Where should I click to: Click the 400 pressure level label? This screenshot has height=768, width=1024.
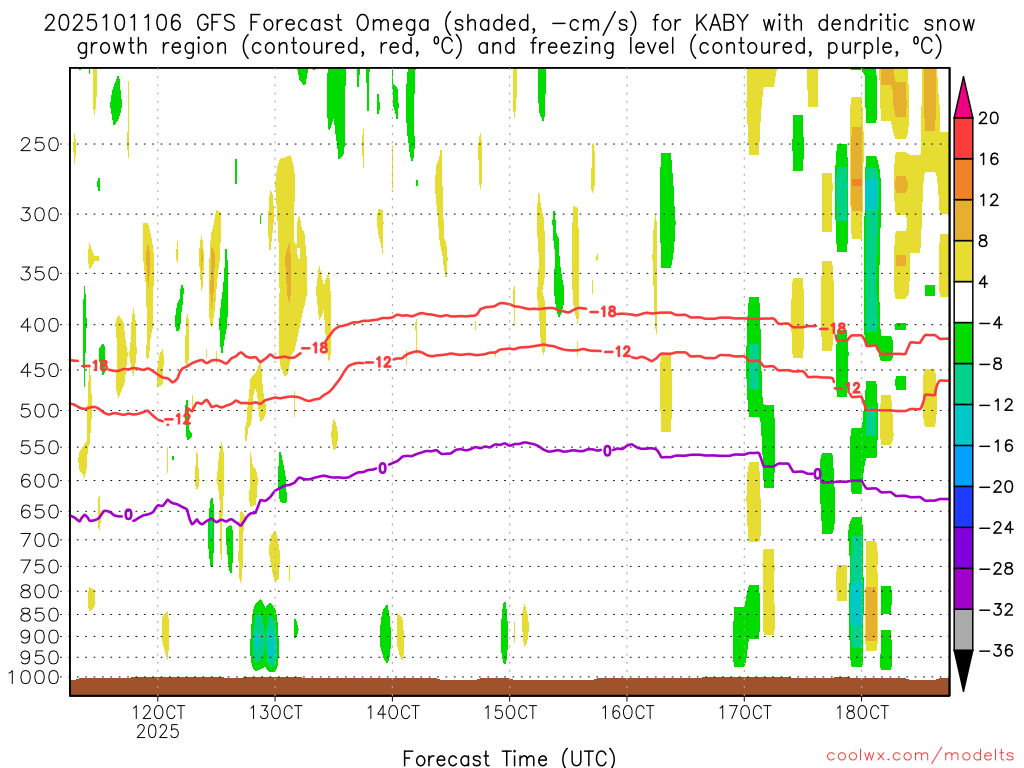click(40, 325)
